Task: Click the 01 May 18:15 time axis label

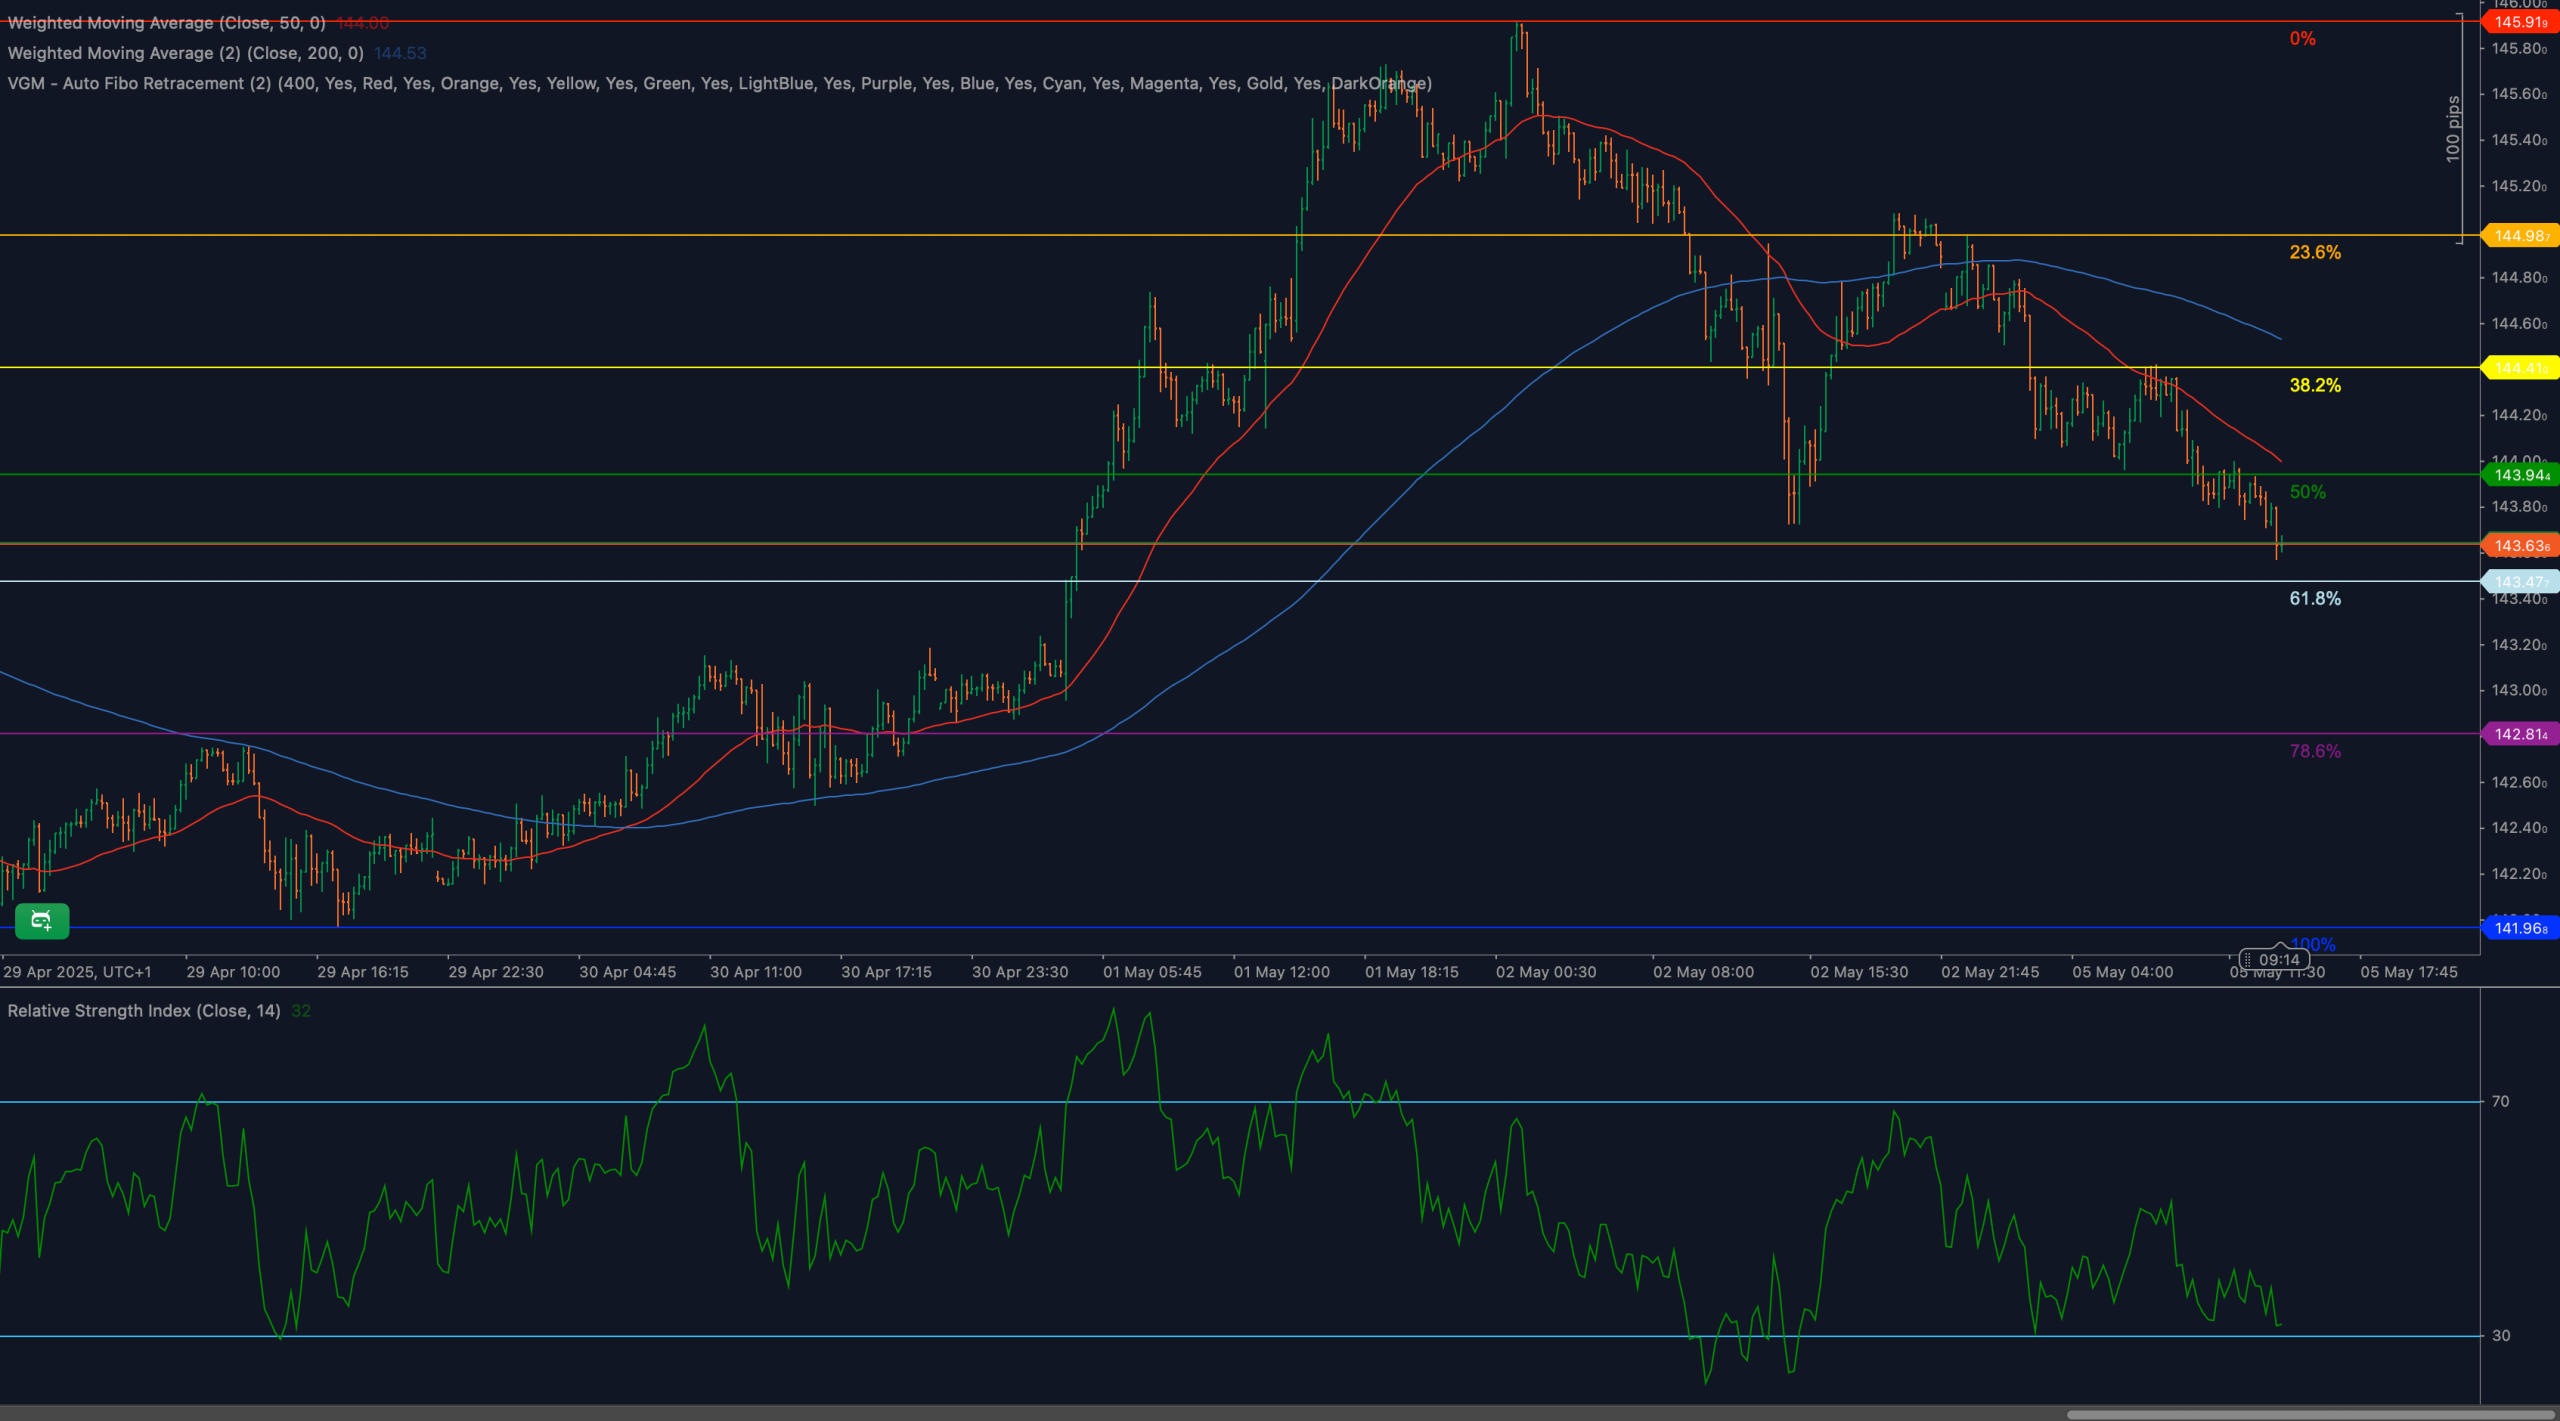Action: click(1412, 972)
